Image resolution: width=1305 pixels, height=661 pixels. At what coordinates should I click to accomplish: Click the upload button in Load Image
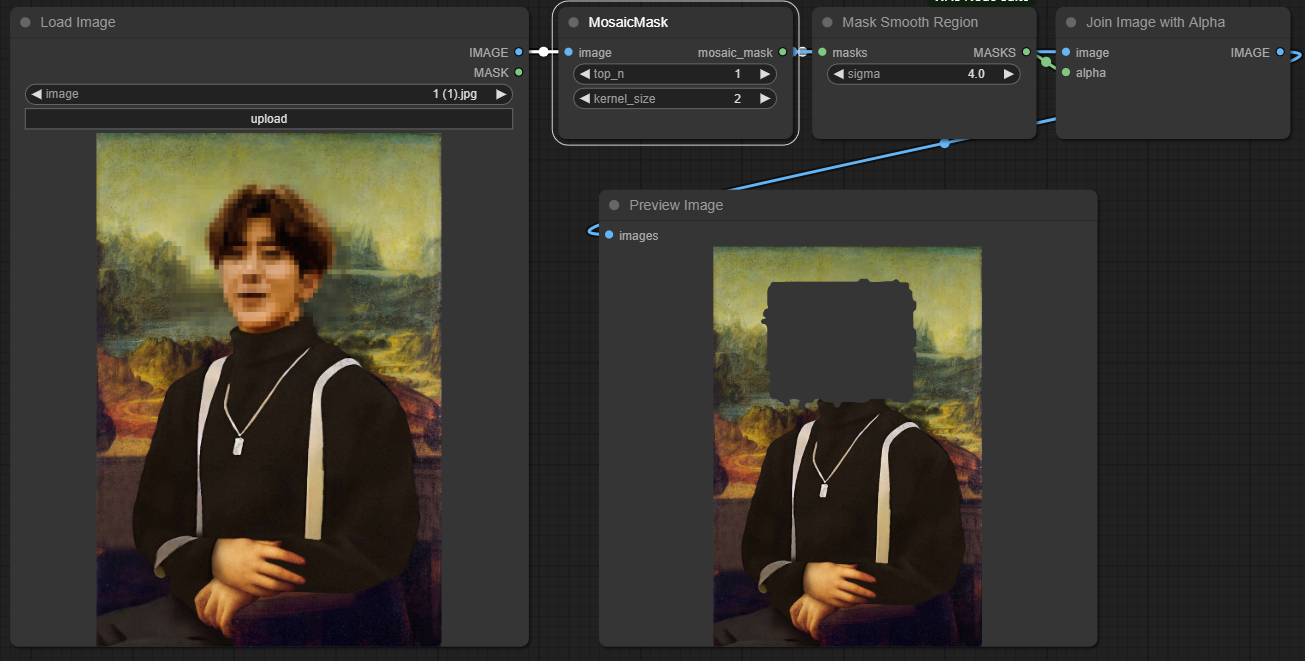coord(269,119)
